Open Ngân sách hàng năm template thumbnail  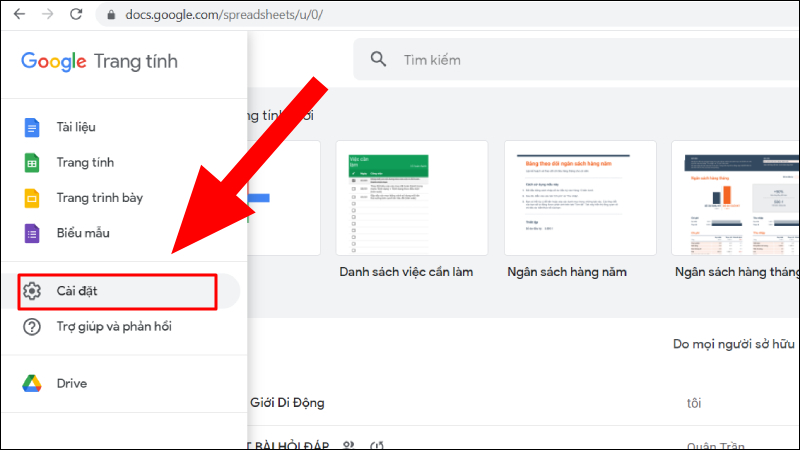point(580,198)
